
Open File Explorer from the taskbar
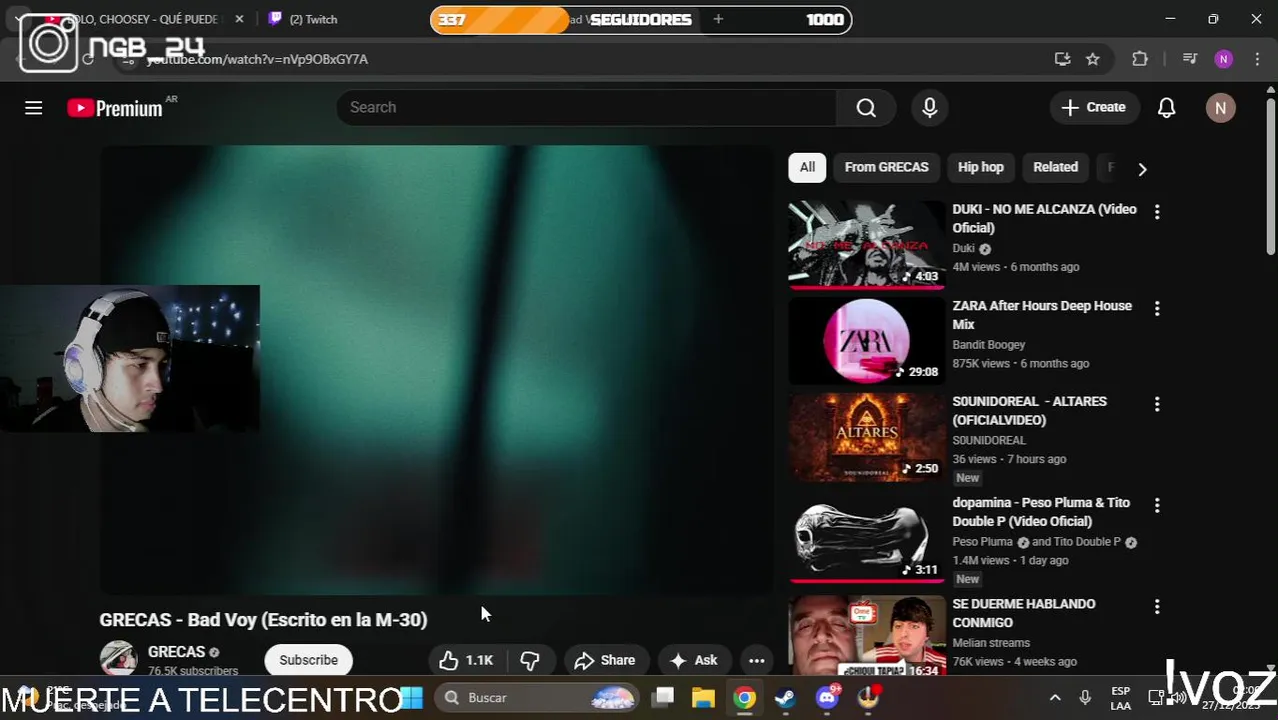tap(704, 698)
